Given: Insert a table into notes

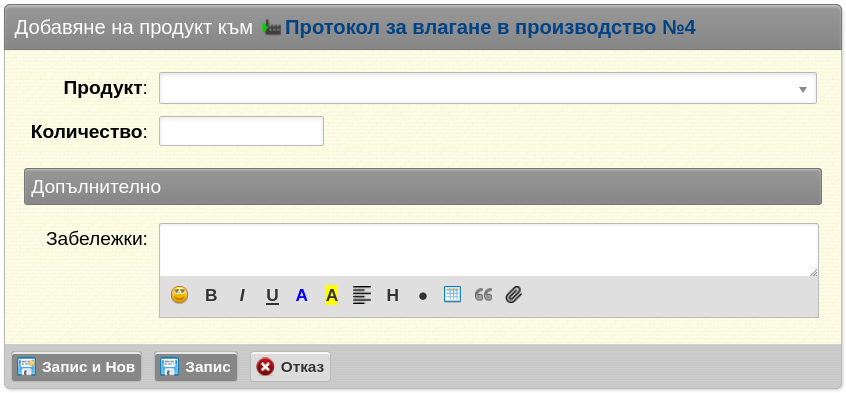Looking at the screenshot, I should [x=452, y=294].
